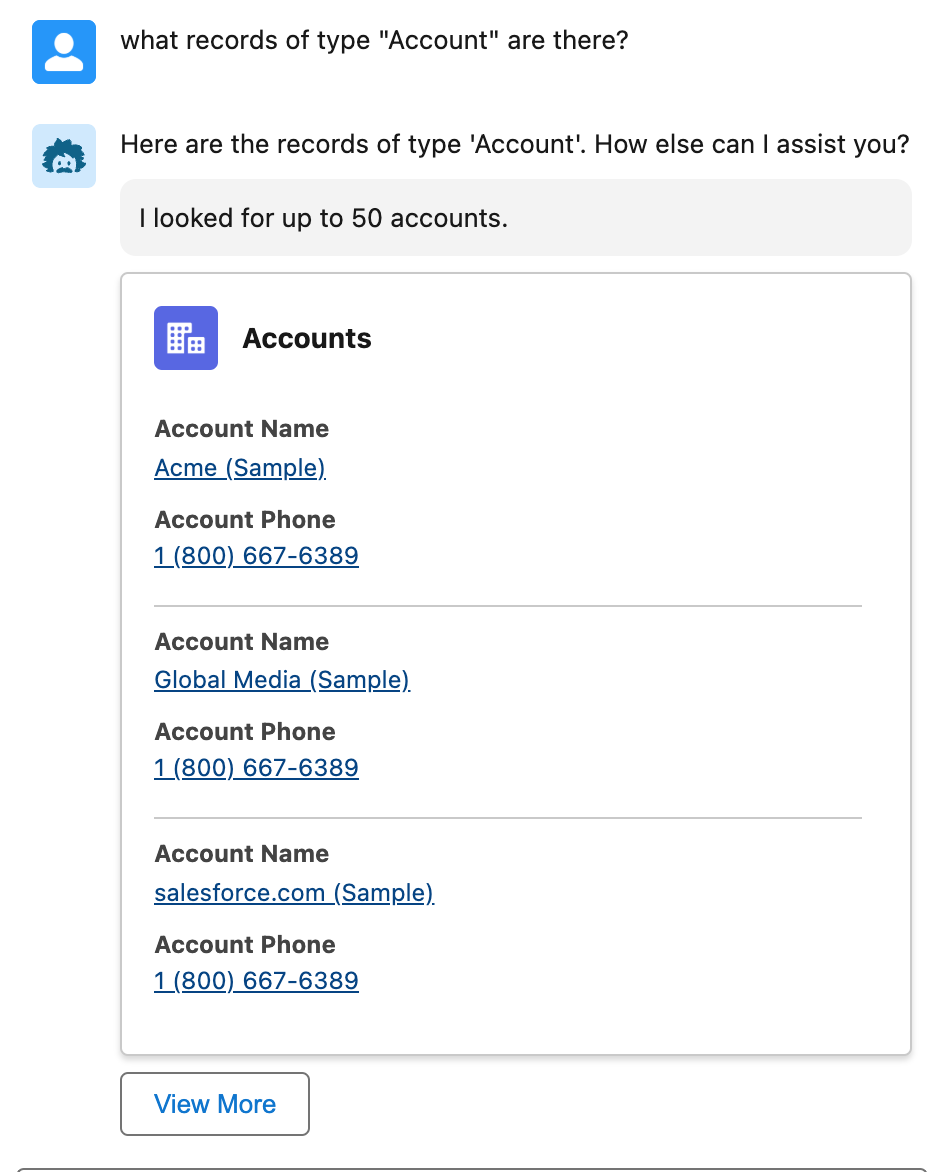Open the Global Media (Sample) account
The width and height of the screenshot is (932, 1172).
tap(282, 680)
